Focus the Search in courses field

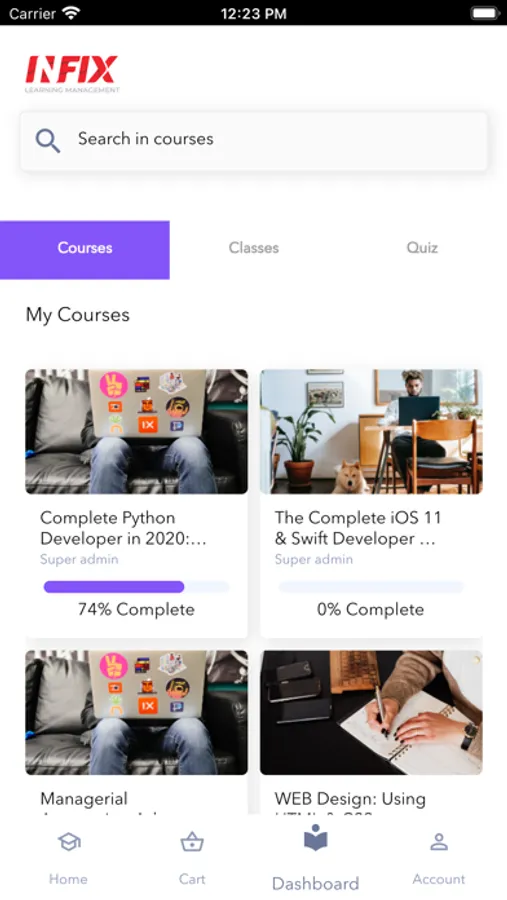(254, 141)
